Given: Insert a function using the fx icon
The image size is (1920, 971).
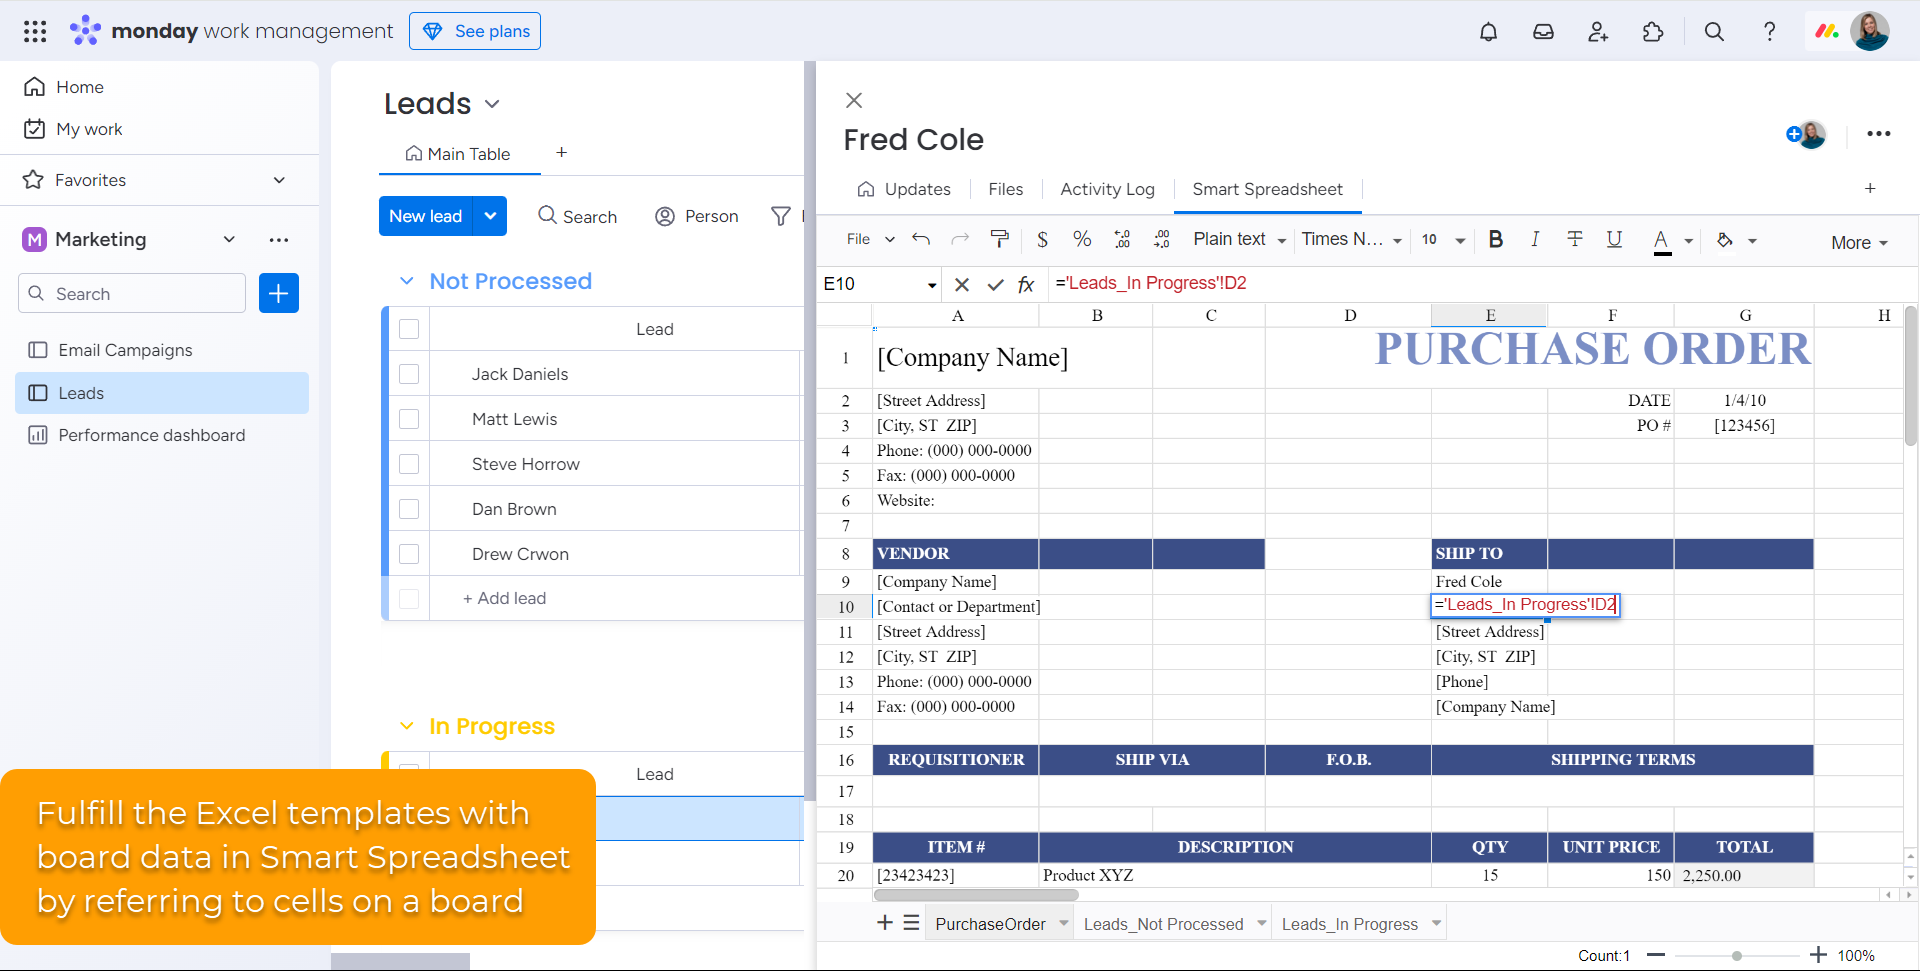Looking at the screenshot, I should [1026, 284].
